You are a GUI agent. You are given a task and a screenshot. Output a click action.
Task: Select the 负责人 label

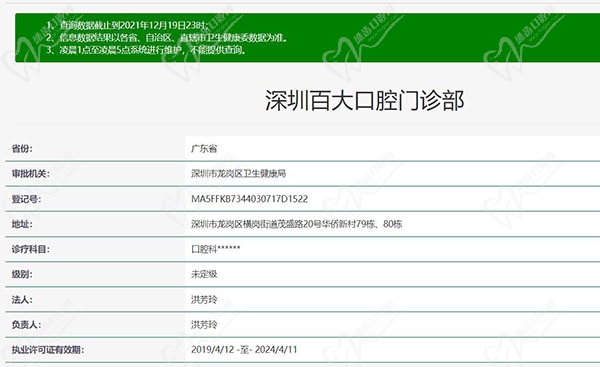pyautogui.click(x=26, y=325)
